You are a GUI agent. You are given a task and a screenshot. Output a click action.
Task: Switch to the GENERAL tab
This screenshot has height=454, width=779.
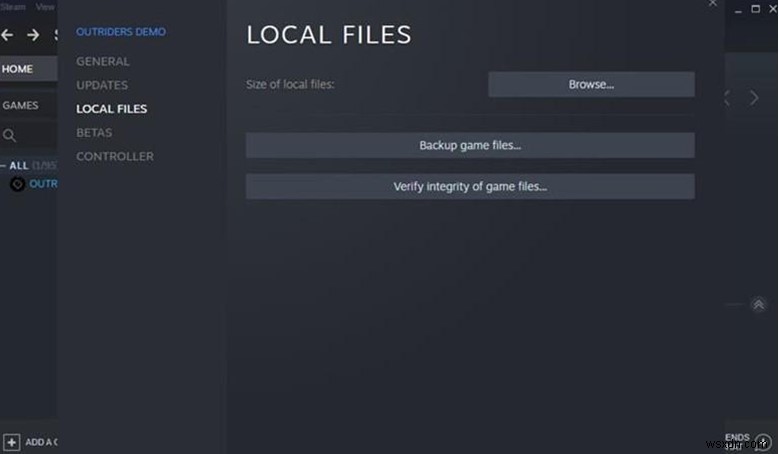pos(103,62)
